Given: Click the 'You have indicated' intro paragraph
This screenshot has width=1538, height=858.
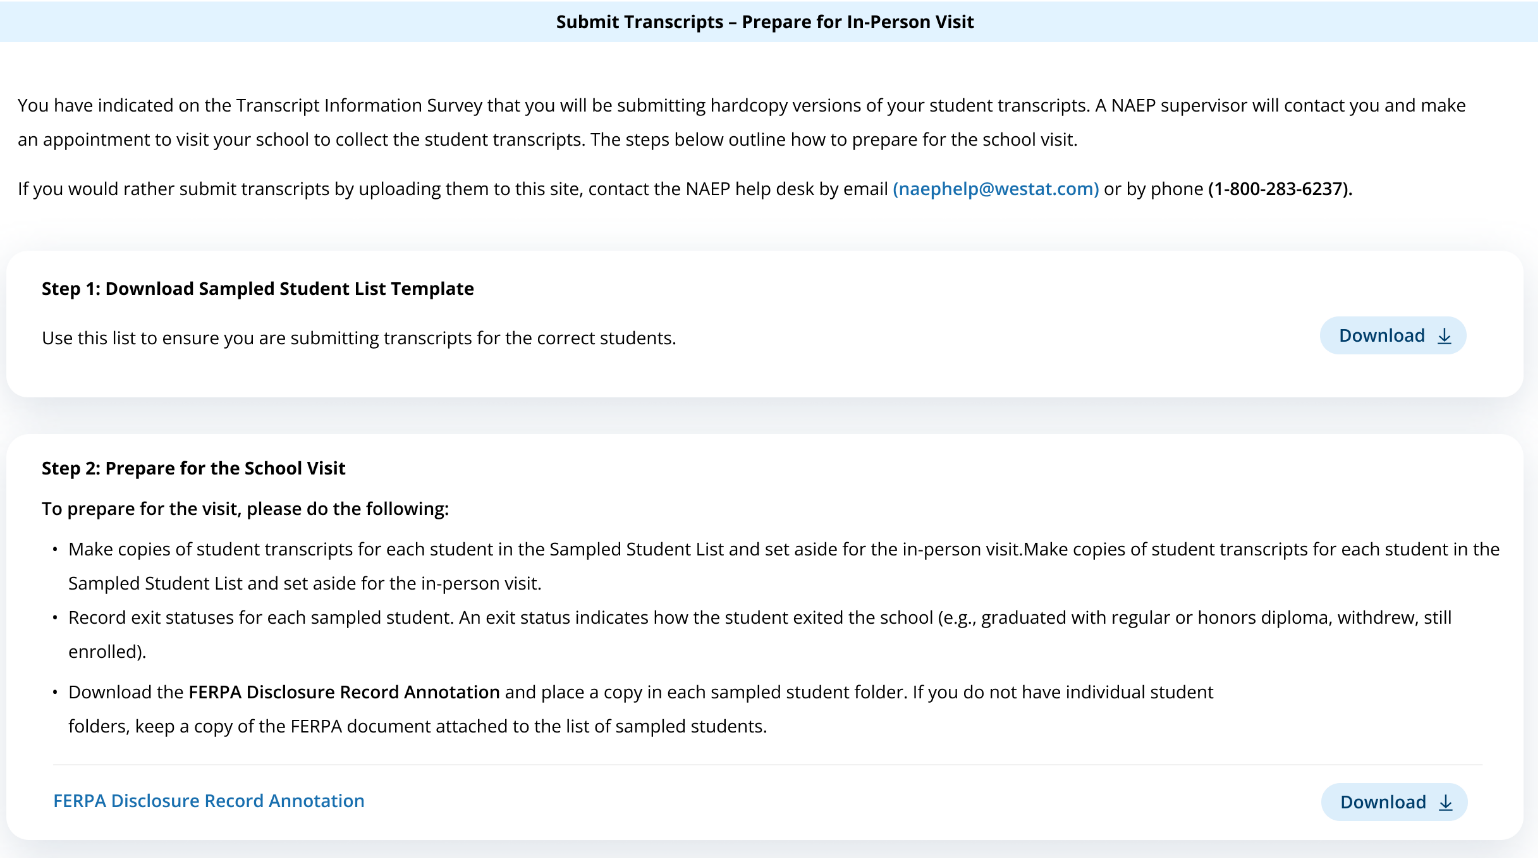Looking at the screenshot, I should (741, 106).
